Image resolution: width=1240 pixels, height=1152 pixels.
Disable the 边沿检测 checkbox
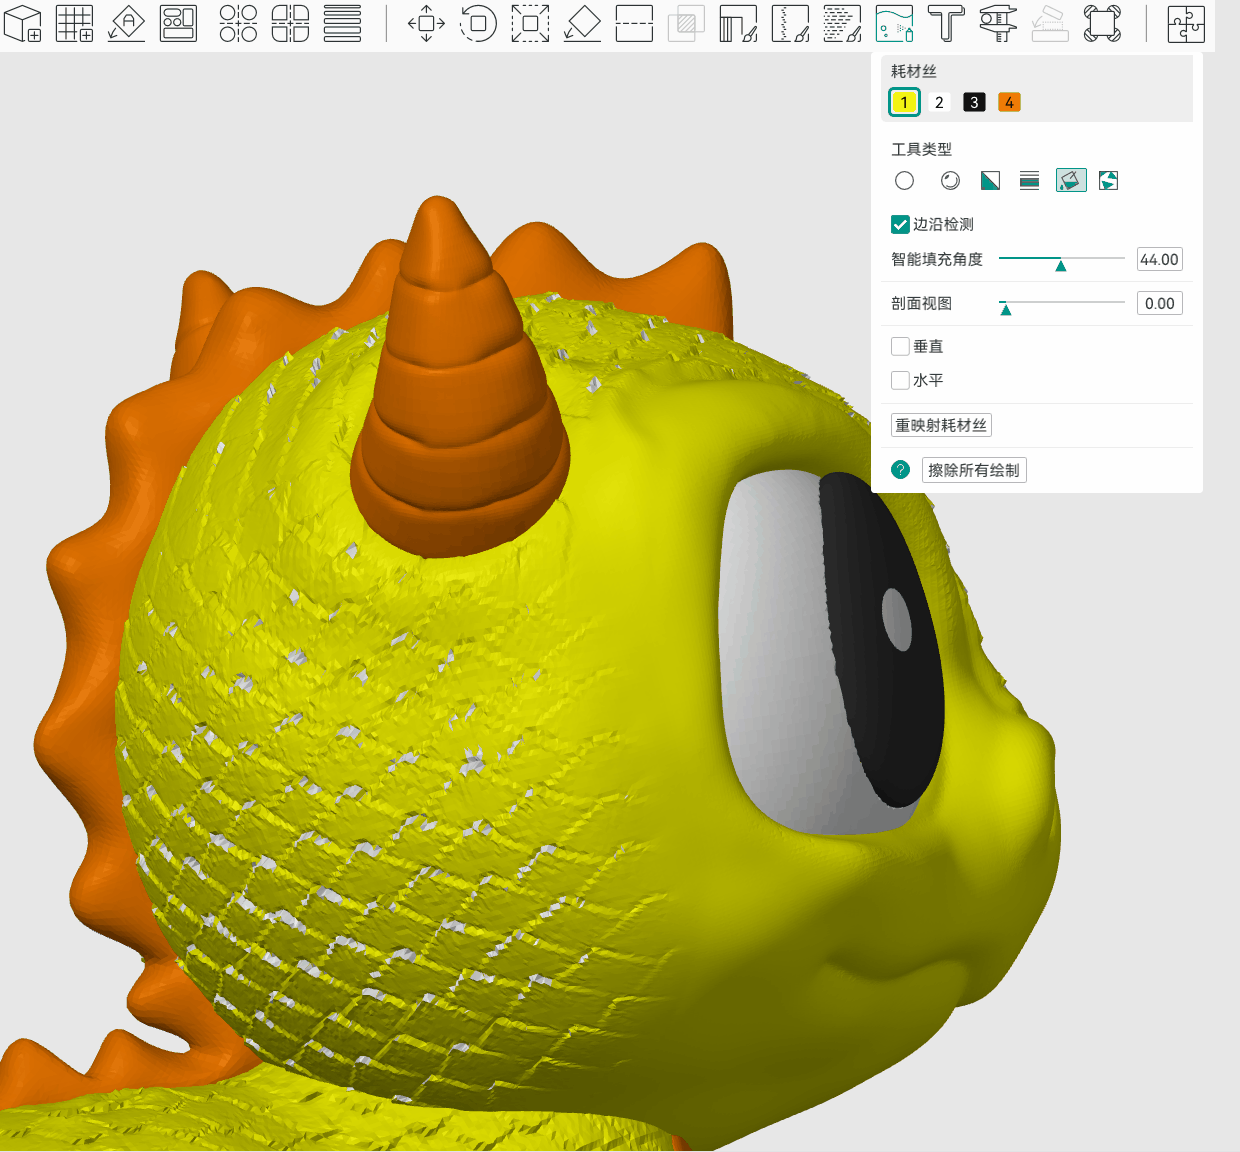coord(900,224)
